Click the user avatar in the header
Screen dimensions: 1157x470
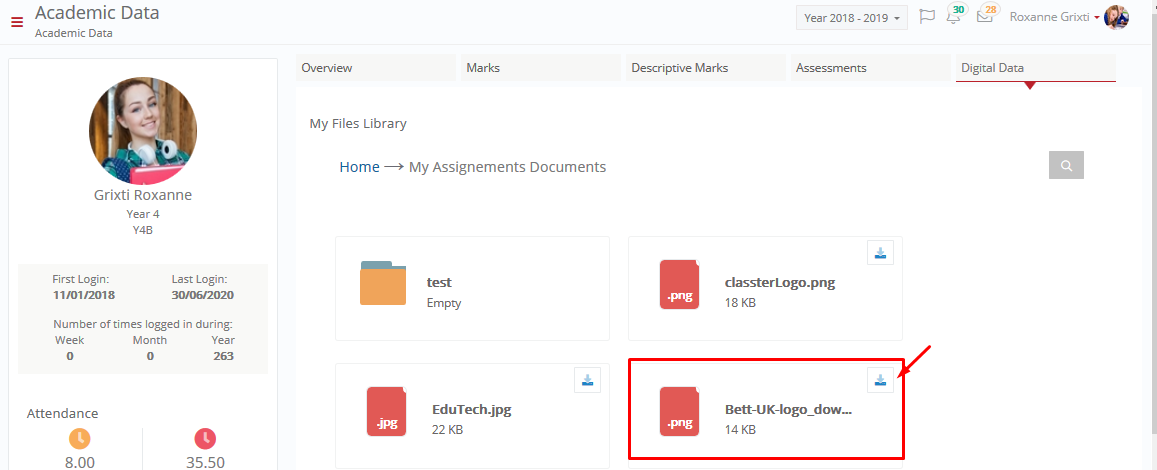click(1116, 16)
